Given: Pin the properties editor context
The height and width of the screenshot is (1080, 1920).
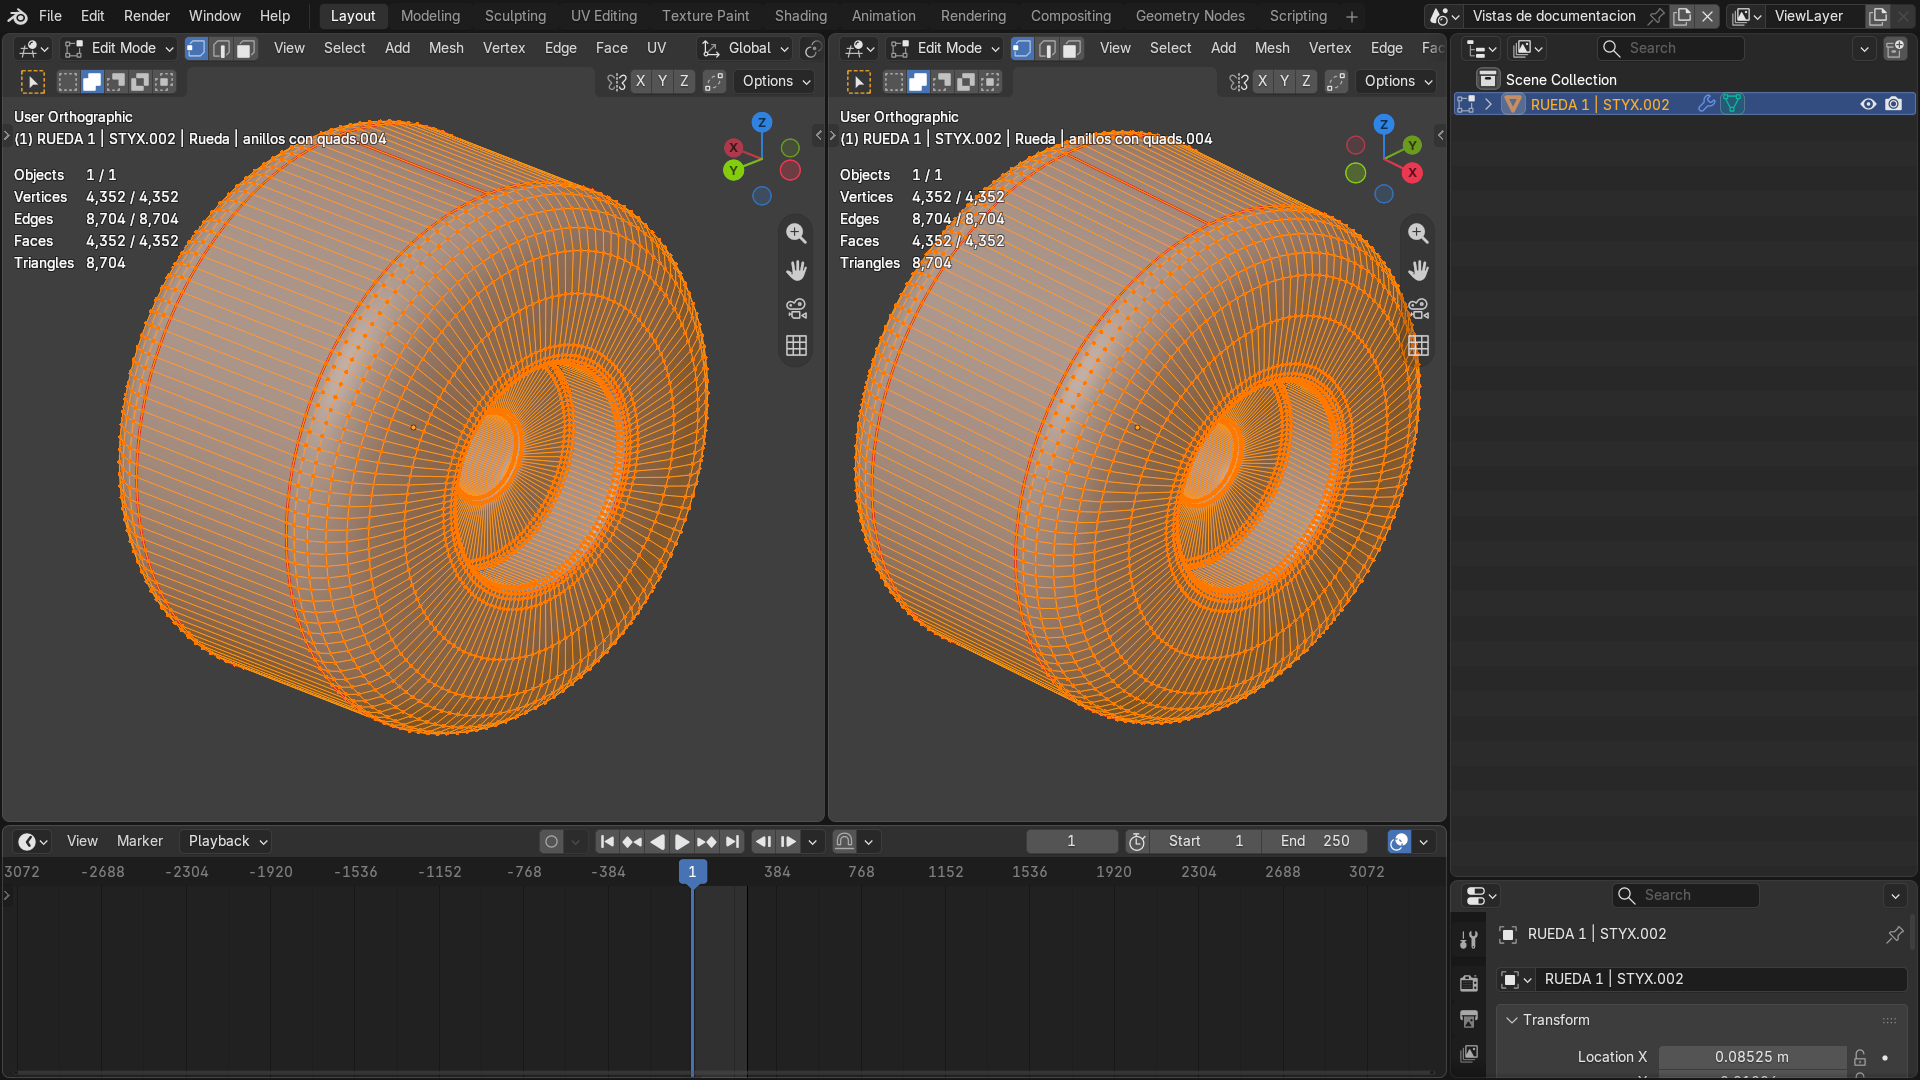Looking at the screenshot, I should [1895, 934].
